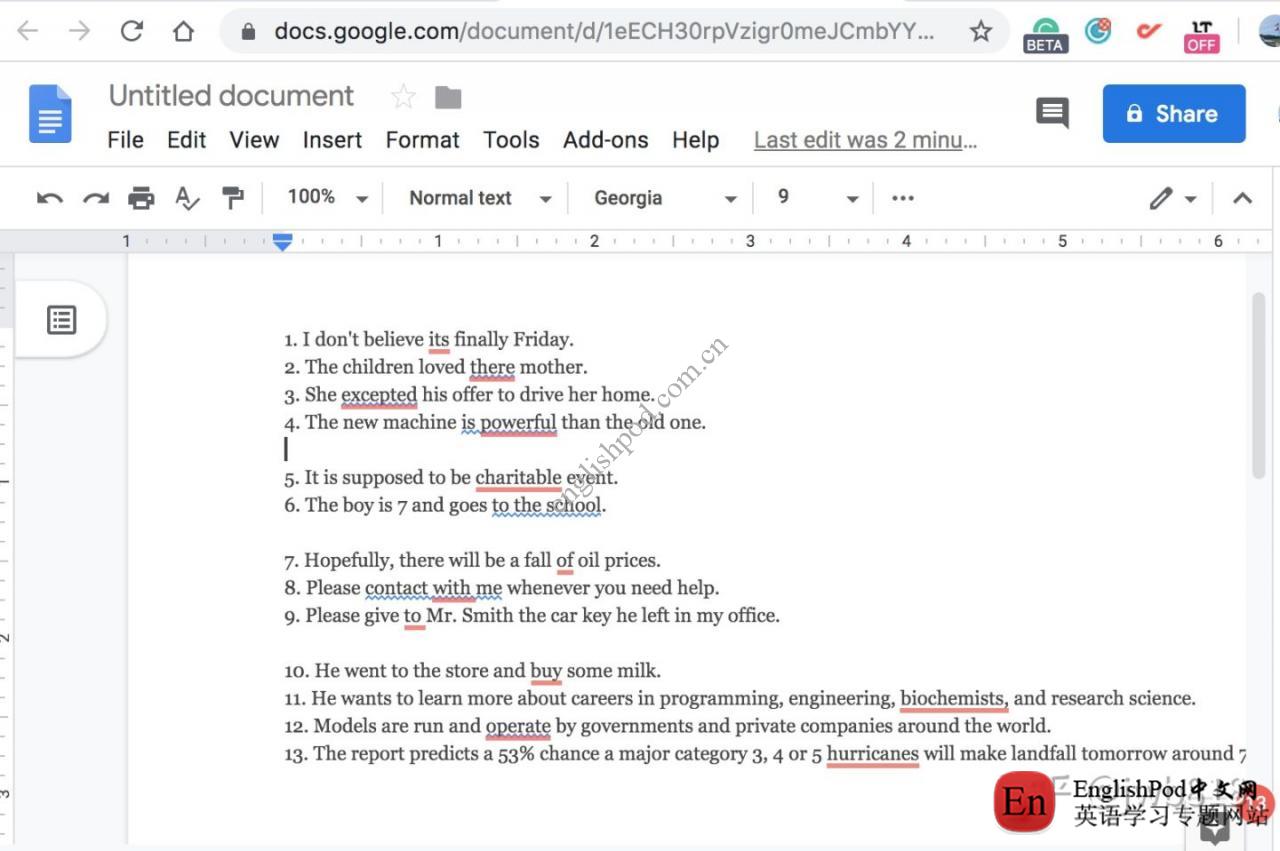Open the Add-ons menu

[605, 140]
